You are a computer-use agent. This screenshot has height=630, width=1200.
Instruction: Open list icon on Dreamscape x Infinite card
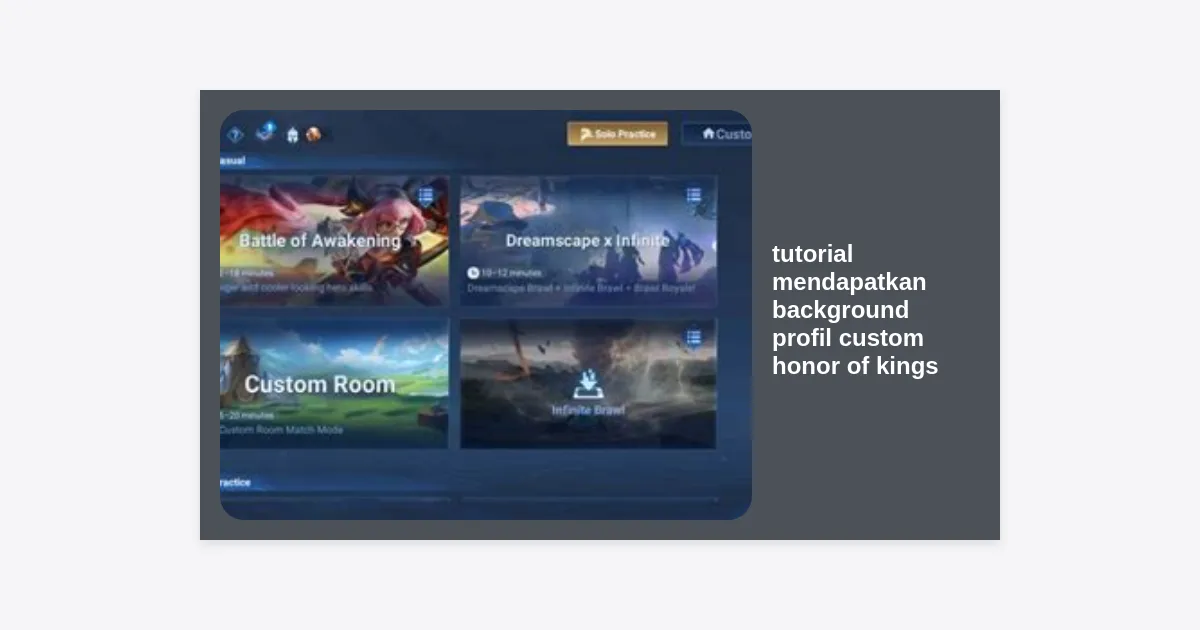coord(694,195)
